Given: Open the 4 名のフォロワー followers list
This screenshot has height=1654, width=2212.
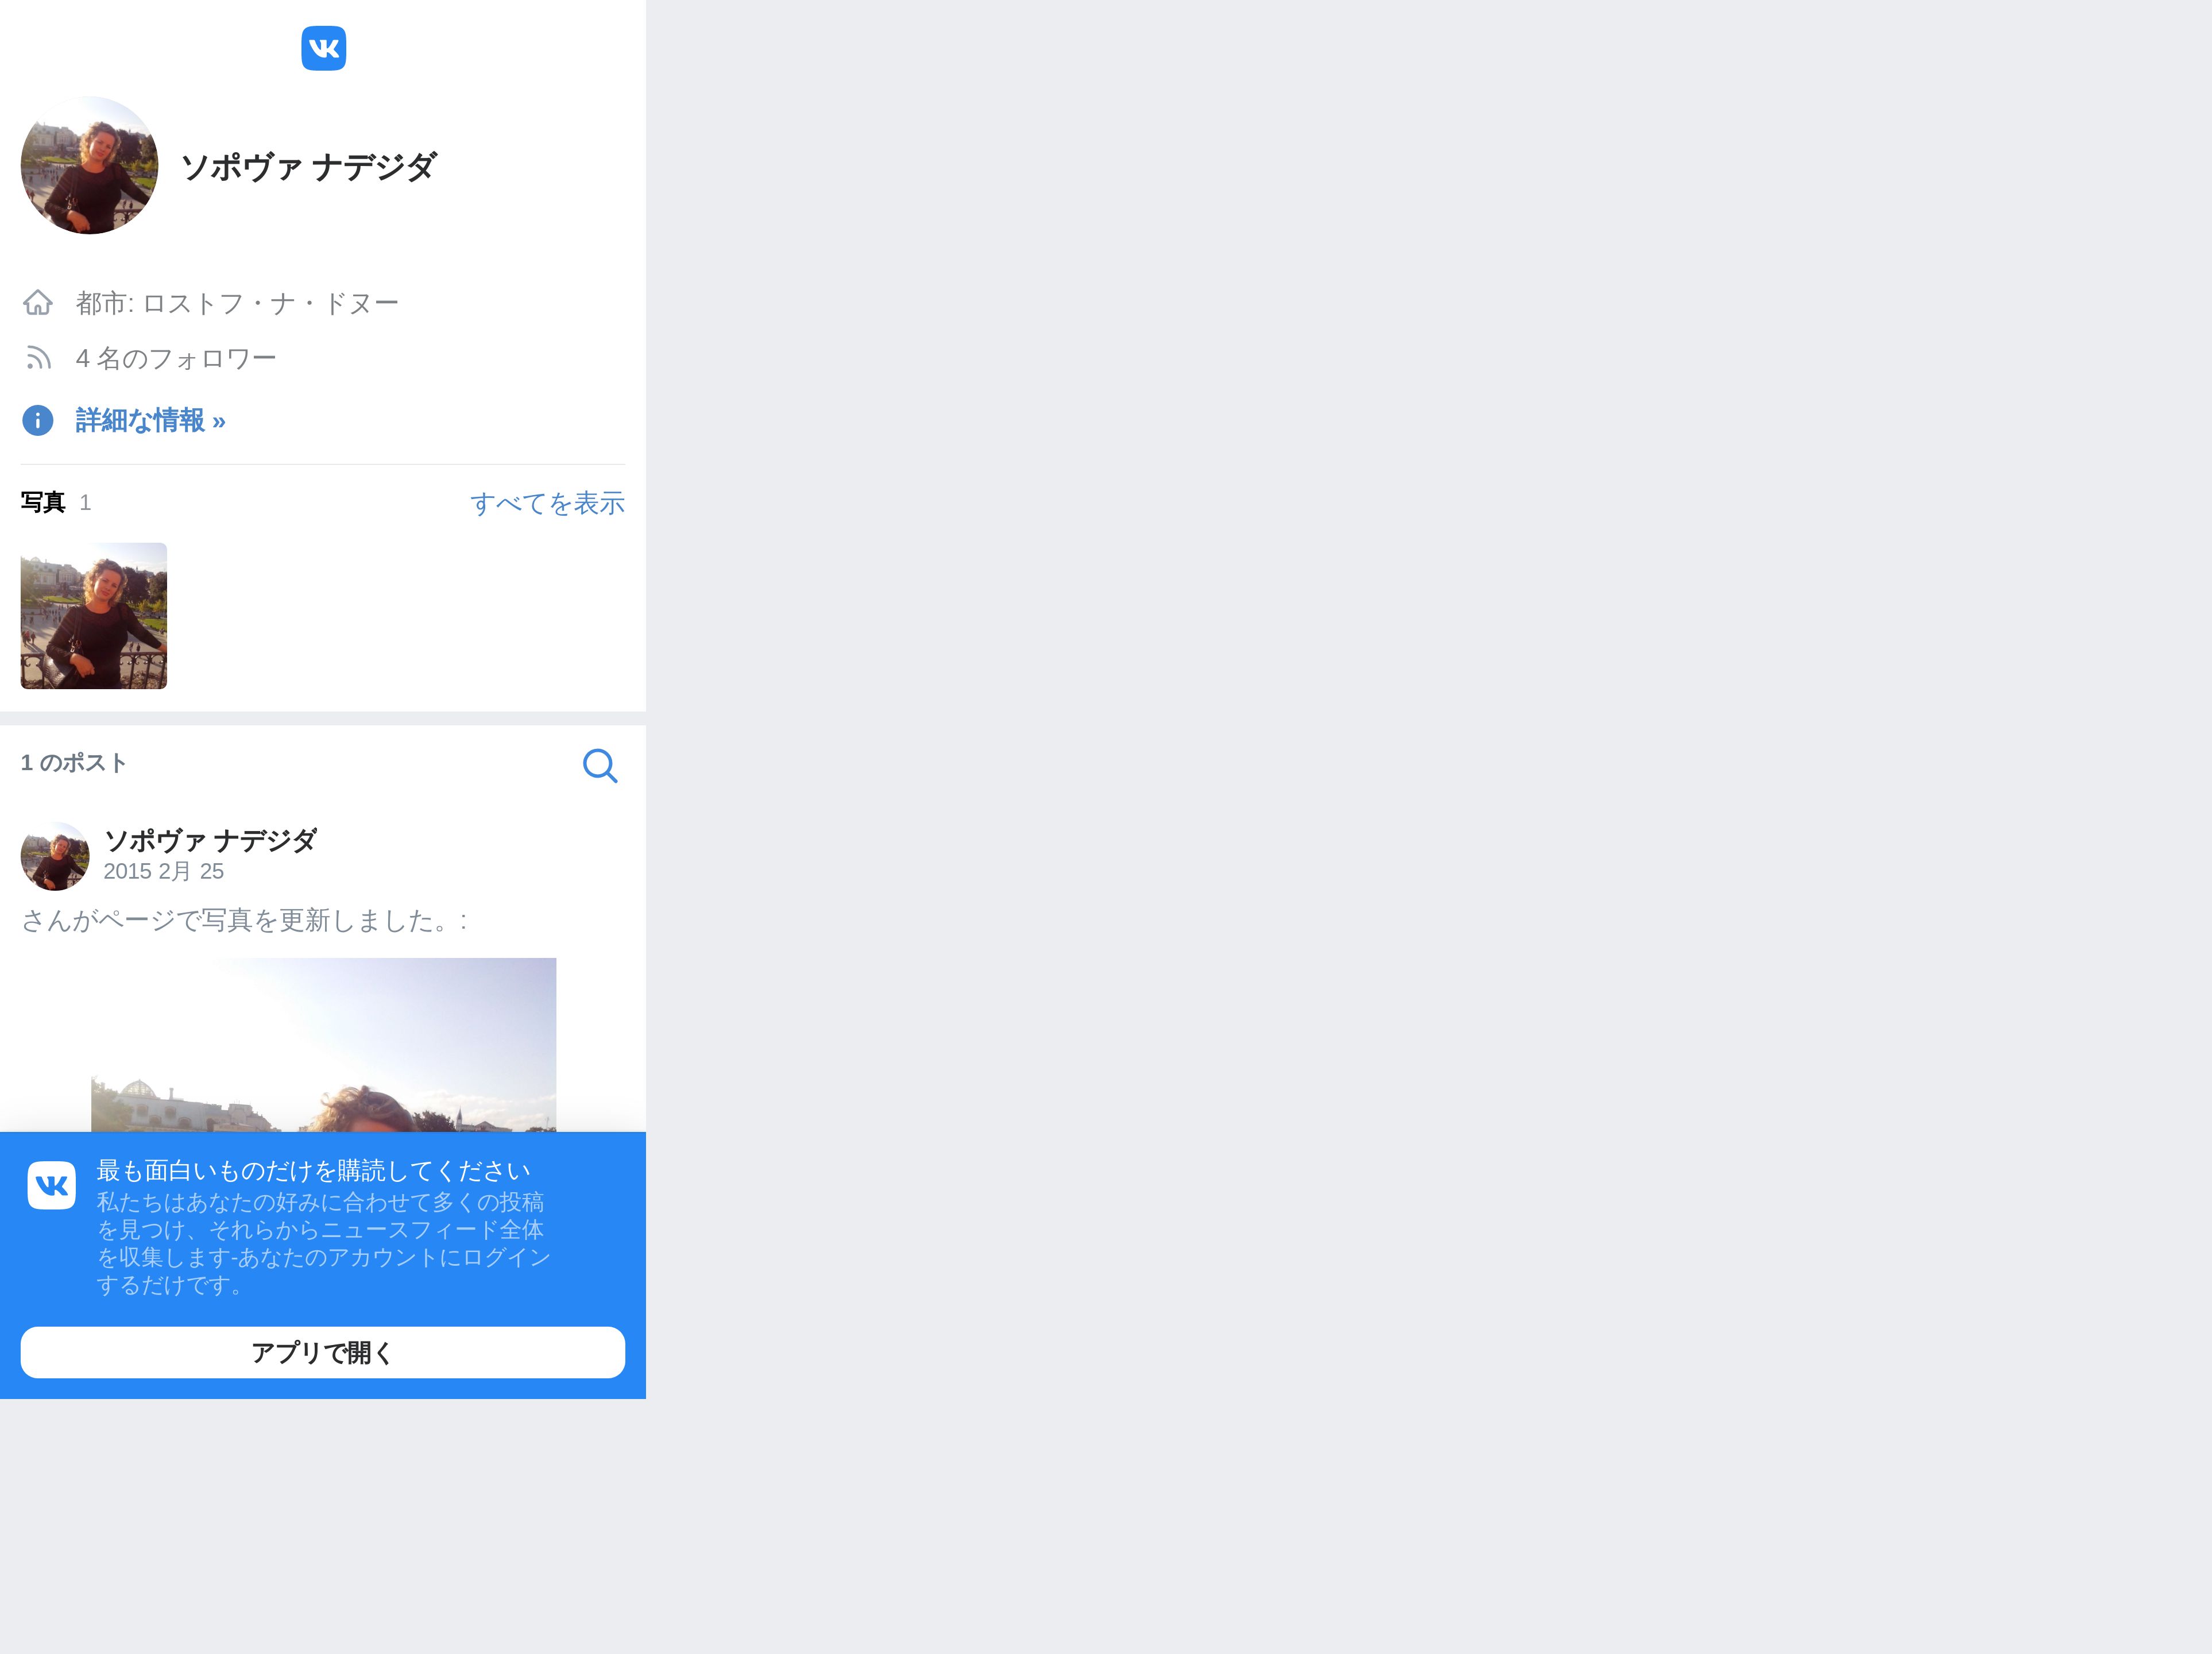Looking at the screenshot, I should pos(176,358).
